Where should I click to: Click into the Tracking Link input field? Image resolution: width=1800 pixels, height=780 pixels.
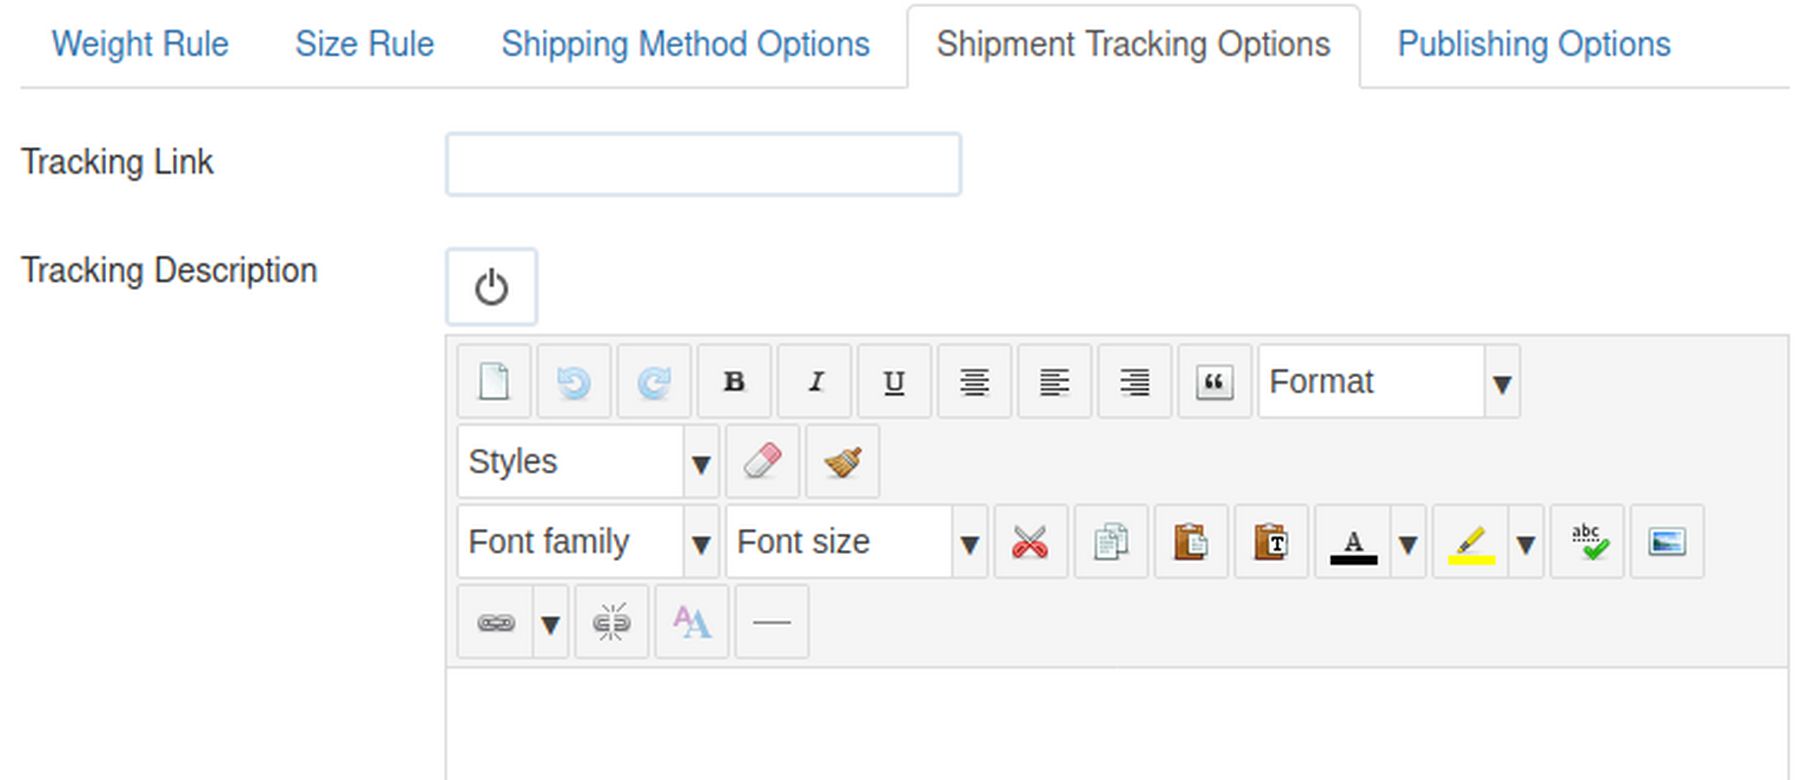point(703,164)
